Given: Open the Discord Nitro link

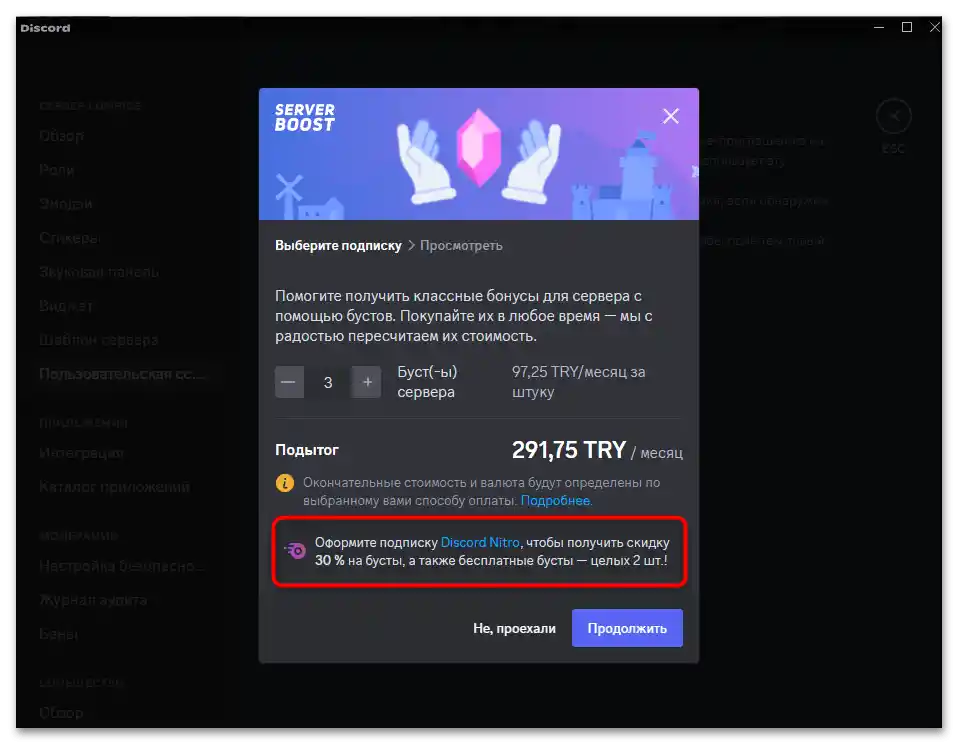Looking at the screenshot, I should point(480,542).
